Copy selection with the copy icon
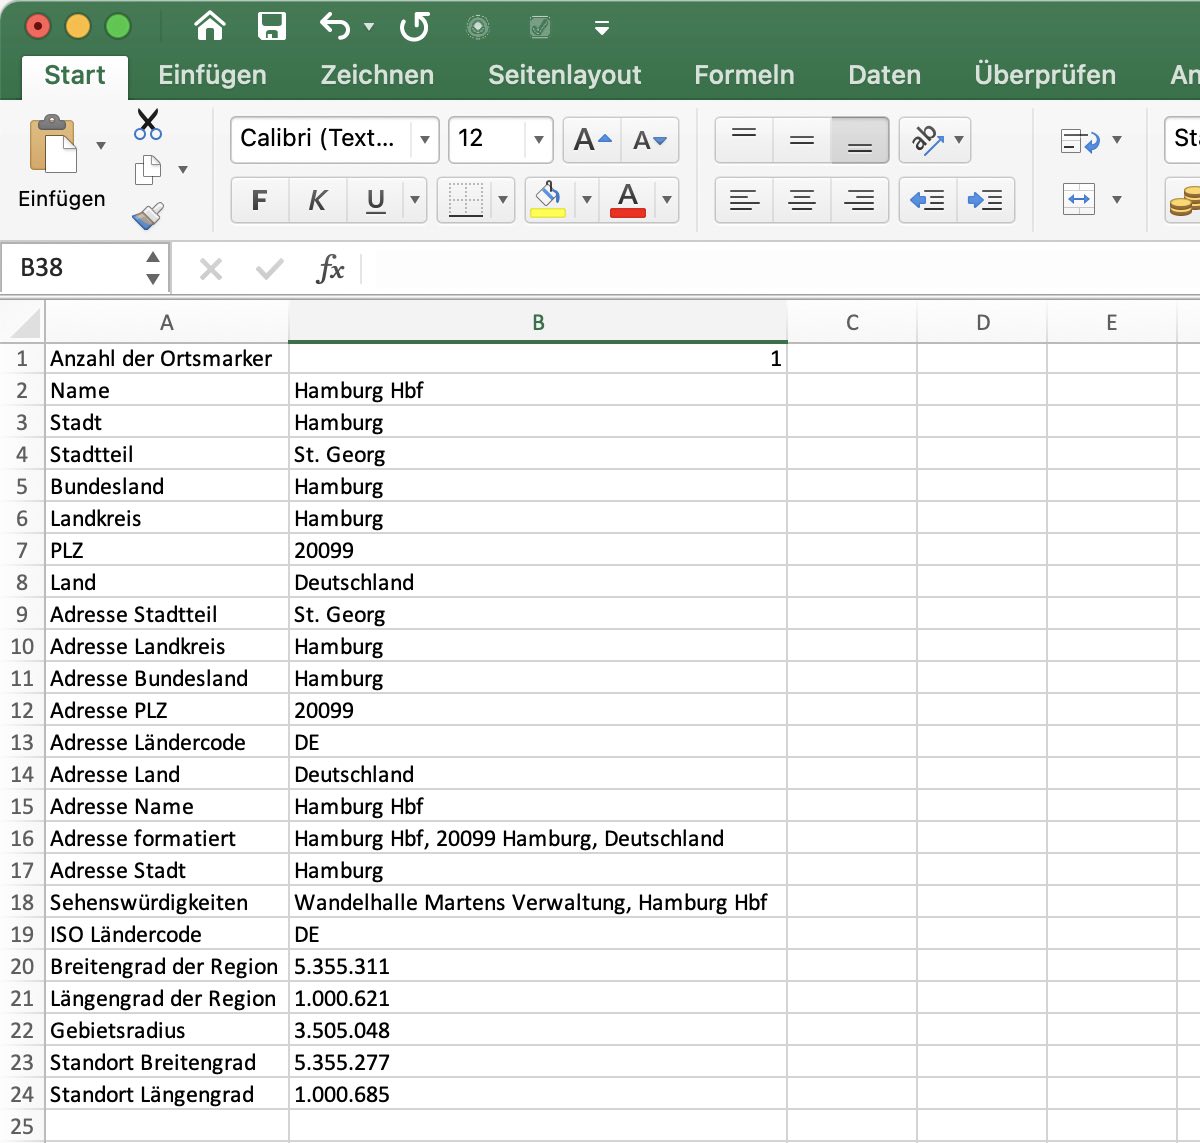The width and height of the screenshot is (1200, 1143). pos(148,170)
